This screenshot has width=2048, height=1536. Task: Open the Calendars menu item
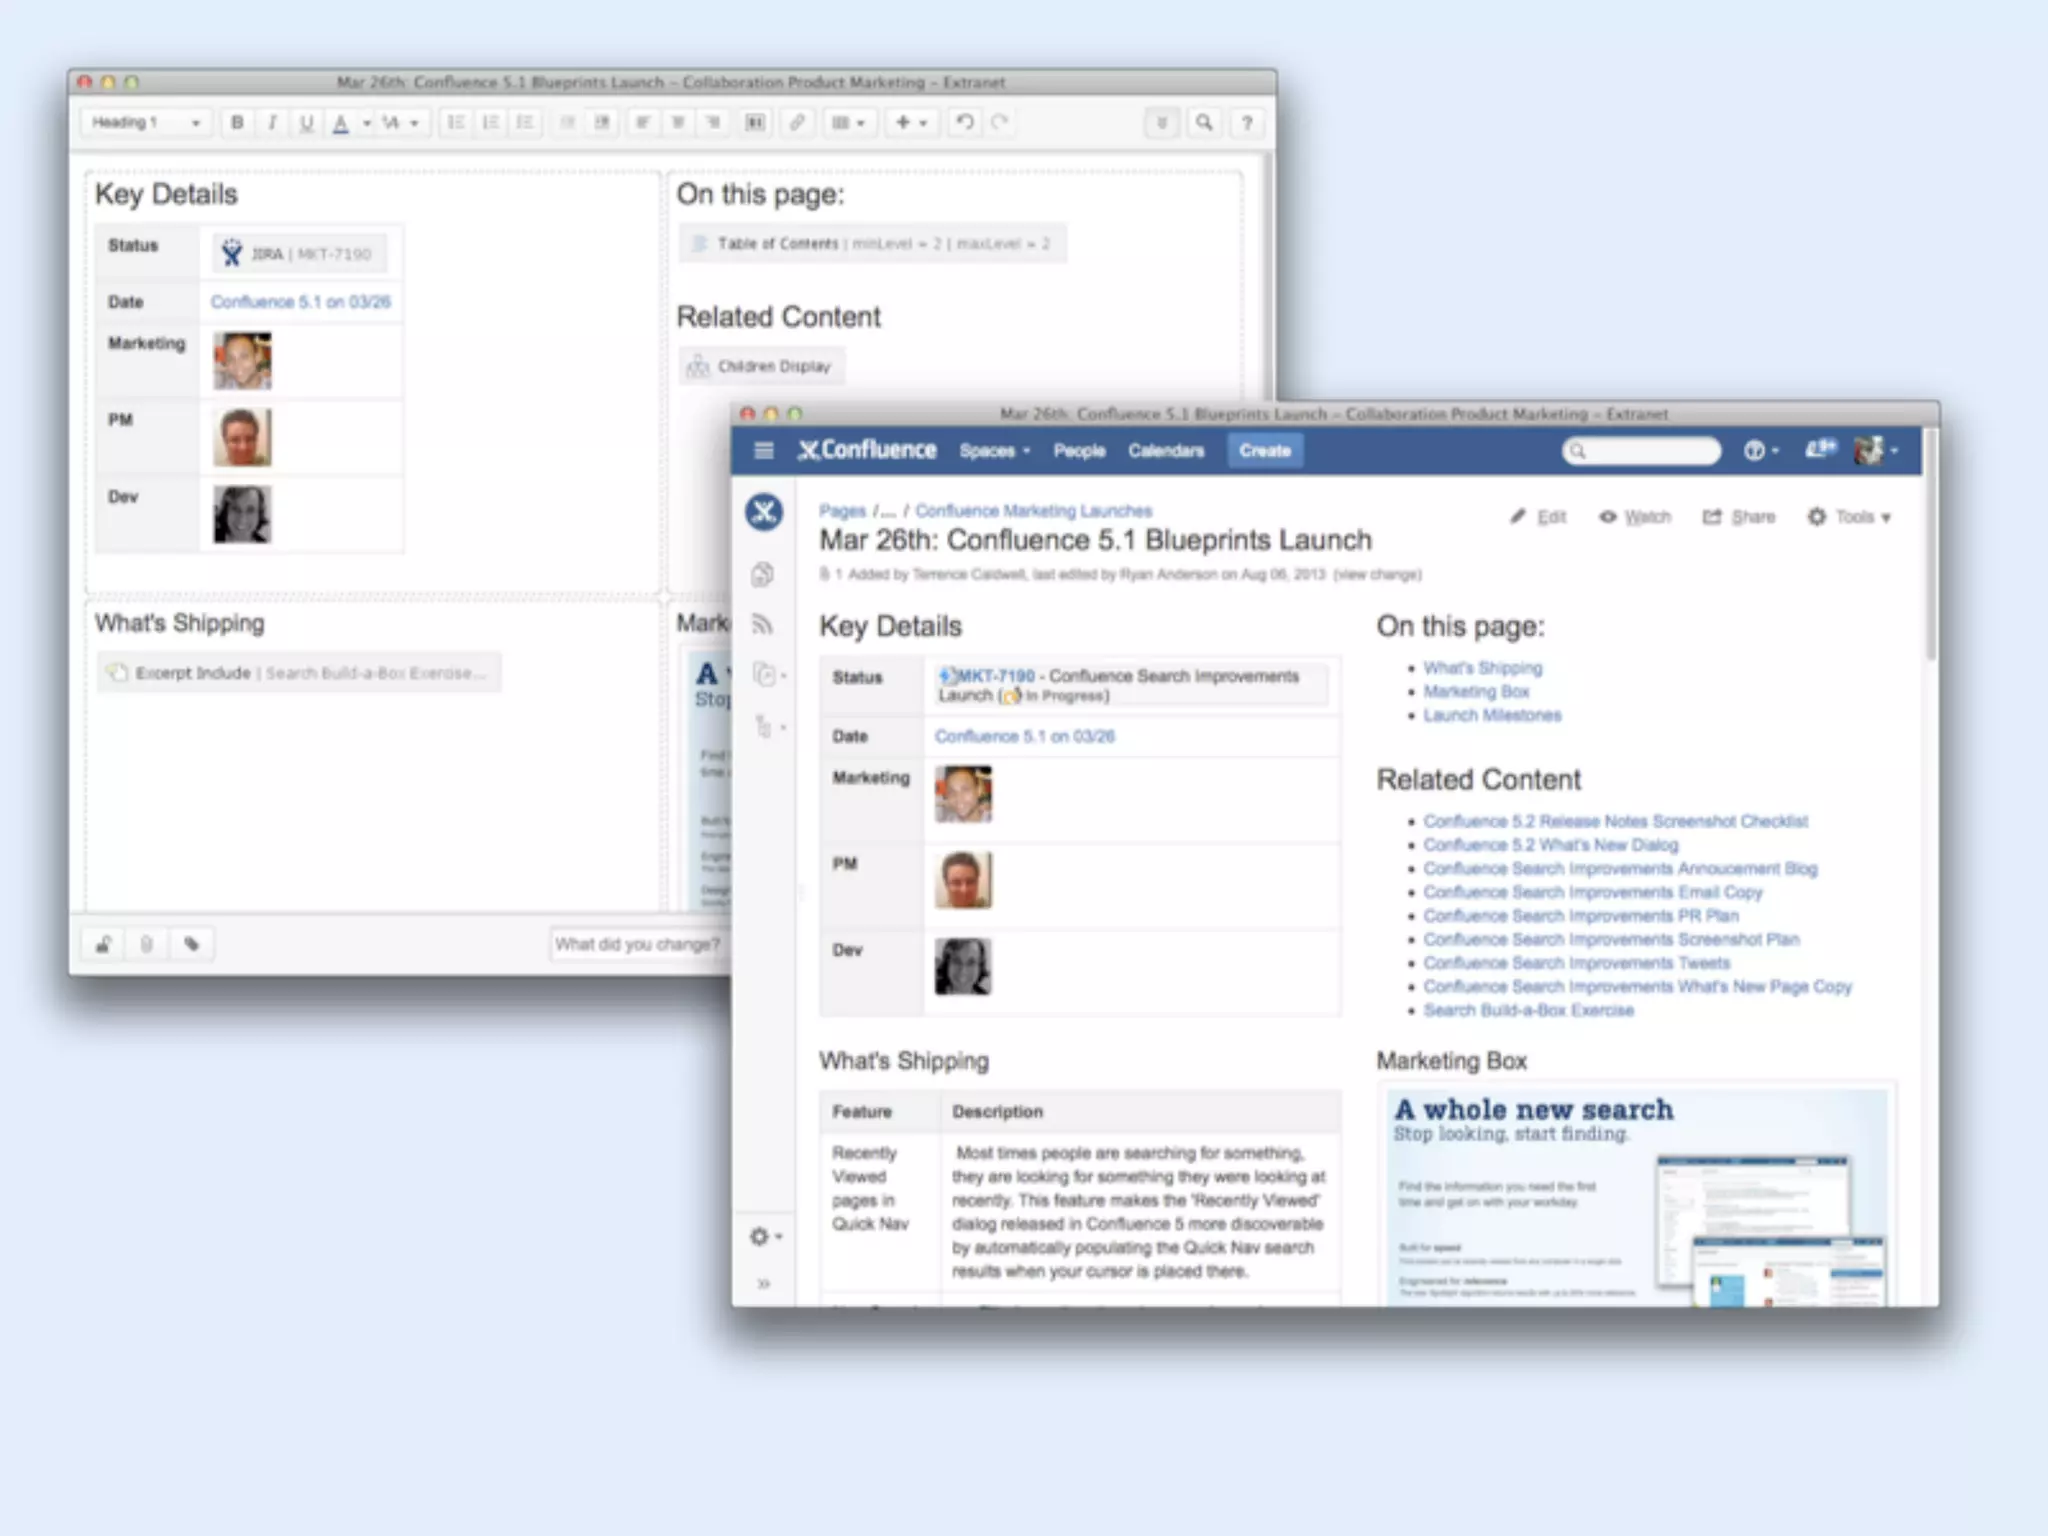tap(1166, 451)
